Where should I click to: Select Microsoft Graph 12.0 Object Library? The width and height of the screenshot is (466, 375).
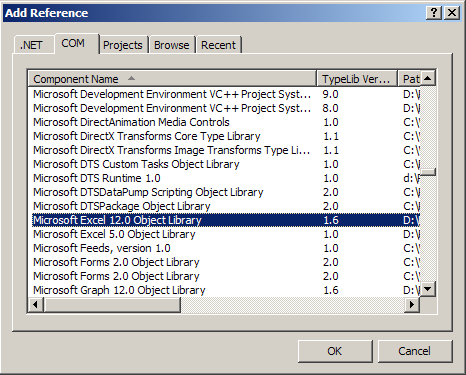click(226, 290)
